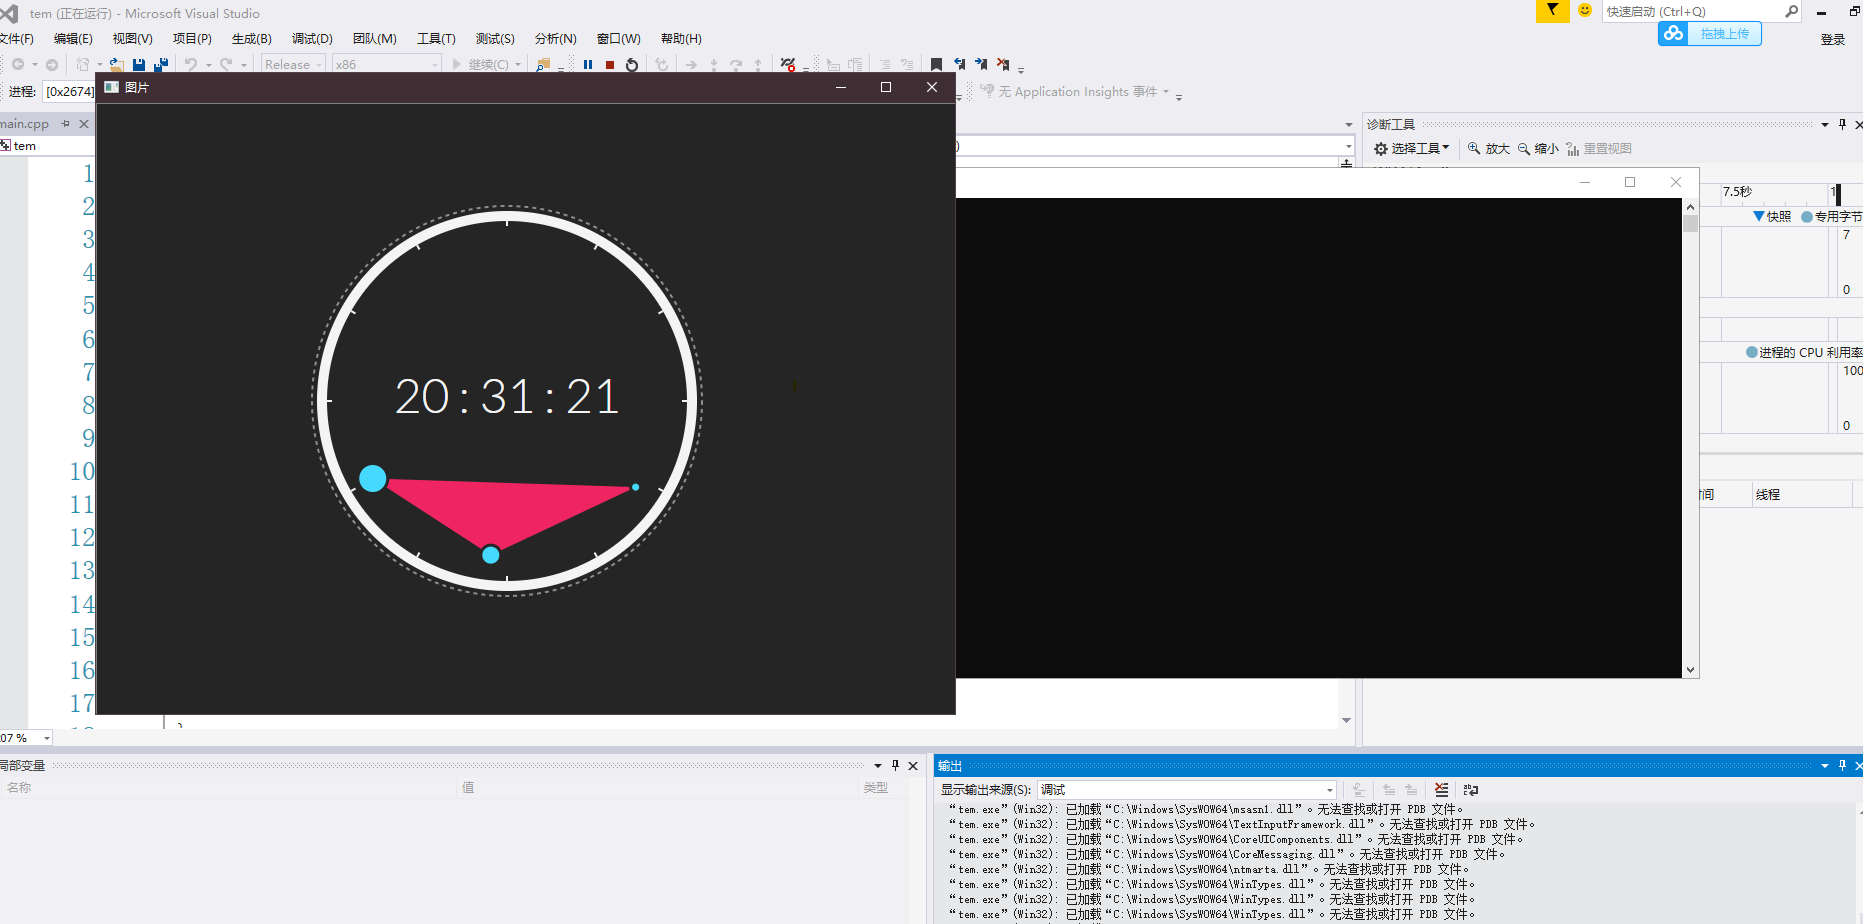Click the large blue dot on the clock

click(373, 478)
